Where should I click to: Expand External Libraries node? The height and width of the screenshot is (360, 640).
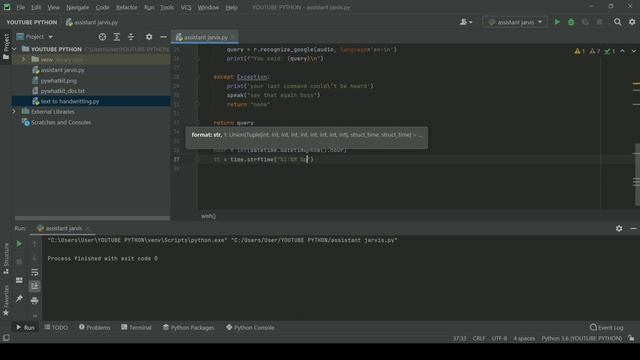coord(14,111)
